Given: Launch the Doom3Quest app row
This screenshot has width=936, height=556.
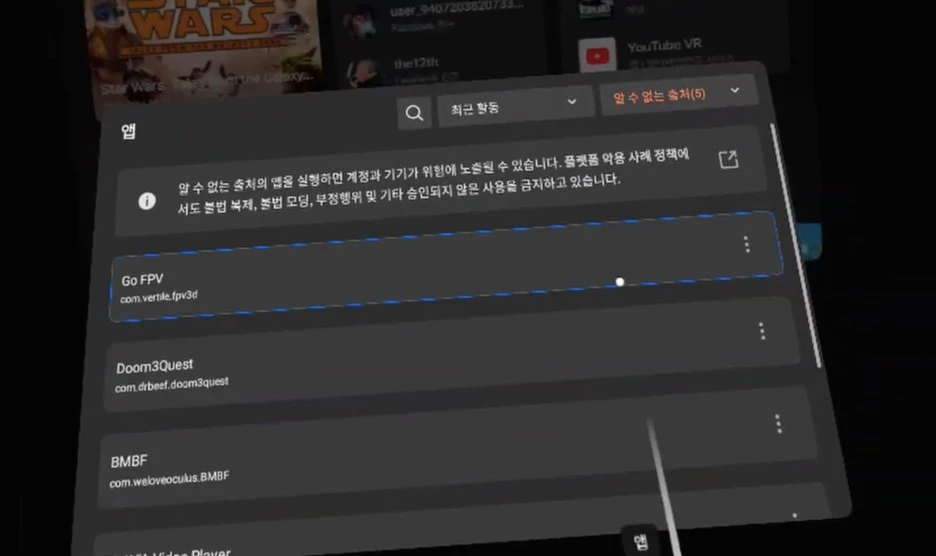Looking at the screenshot, I should [x=451, y=354].
